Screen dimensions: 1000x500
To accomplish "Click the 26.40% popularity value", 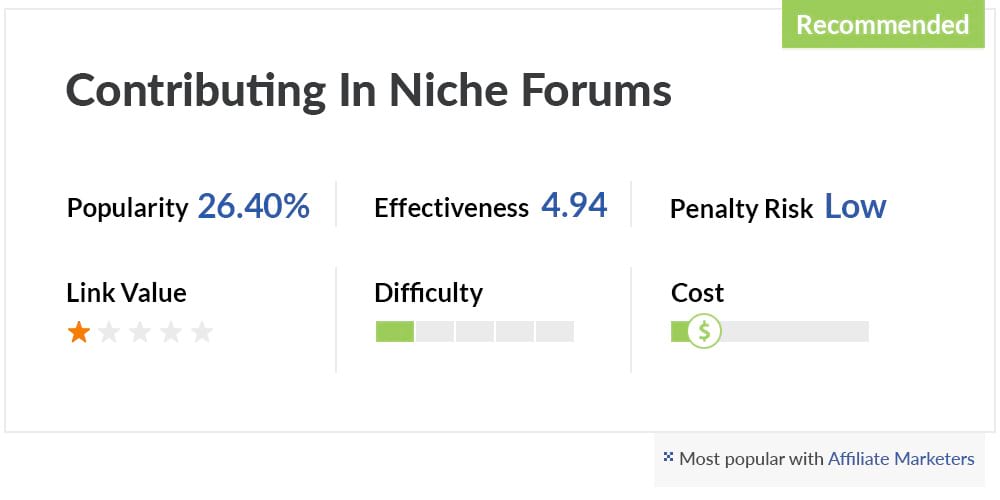I will (254, 207).
